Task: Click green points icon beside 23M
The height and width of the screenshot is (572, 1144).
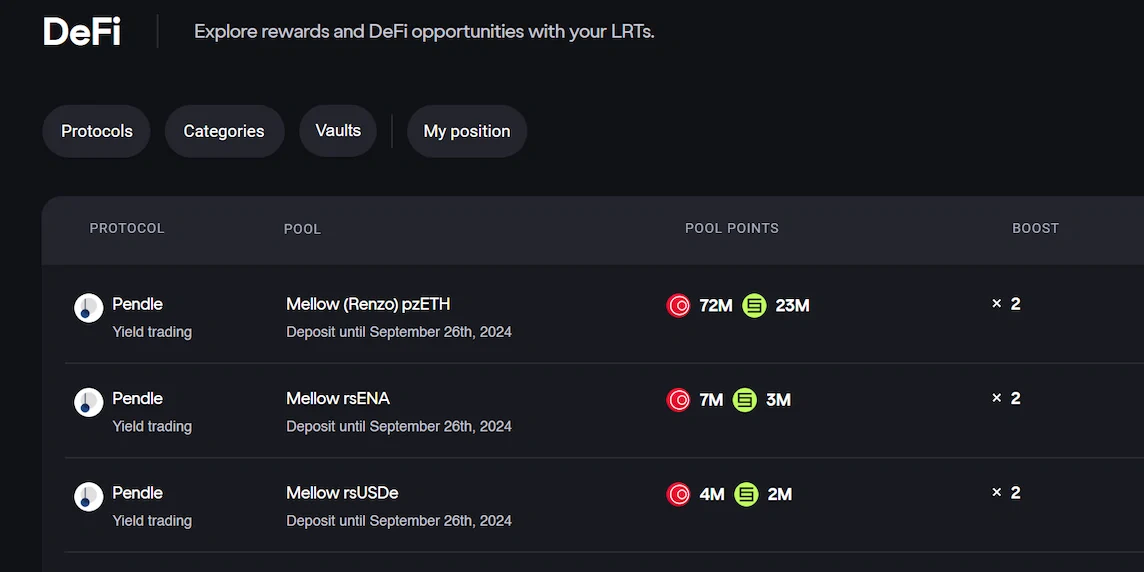Action: click(x=755, y=306)
